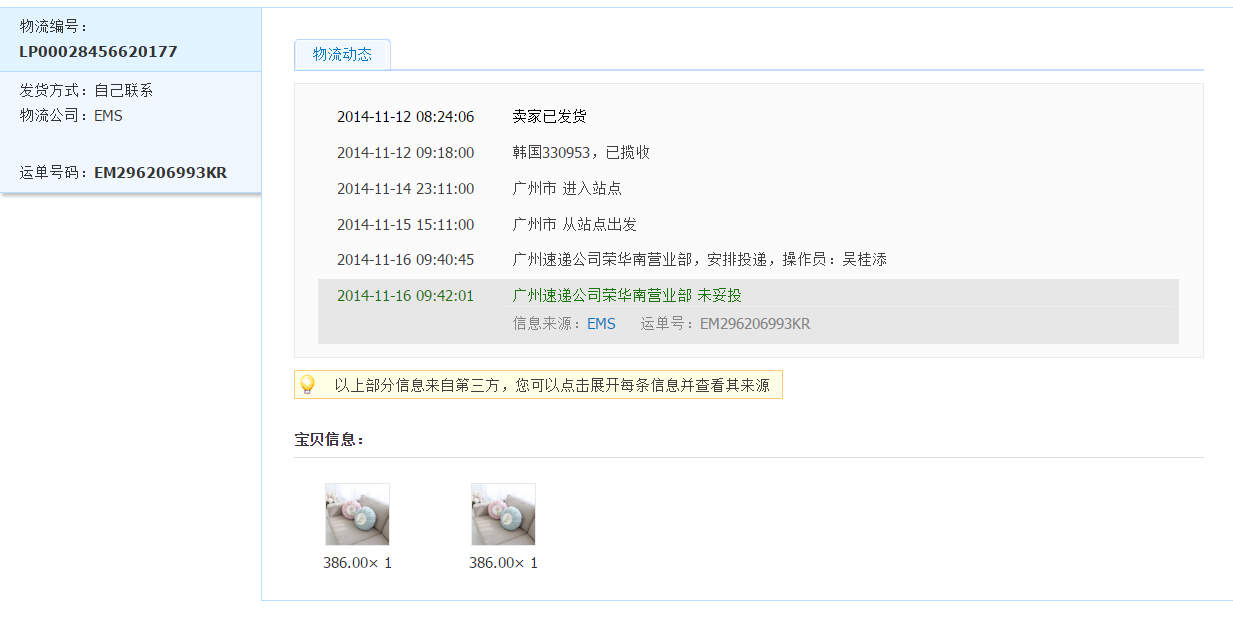Viewport: 1233px width, 617px height.
Task: Click the light bulb tip icon
Action: (308, 385)
